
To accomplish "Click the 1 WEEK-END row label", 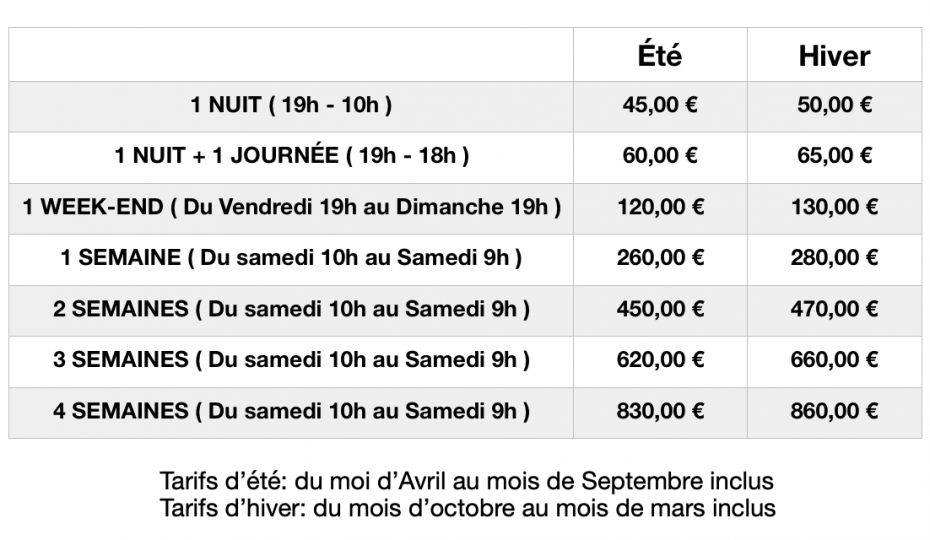I will pos(291,207).
